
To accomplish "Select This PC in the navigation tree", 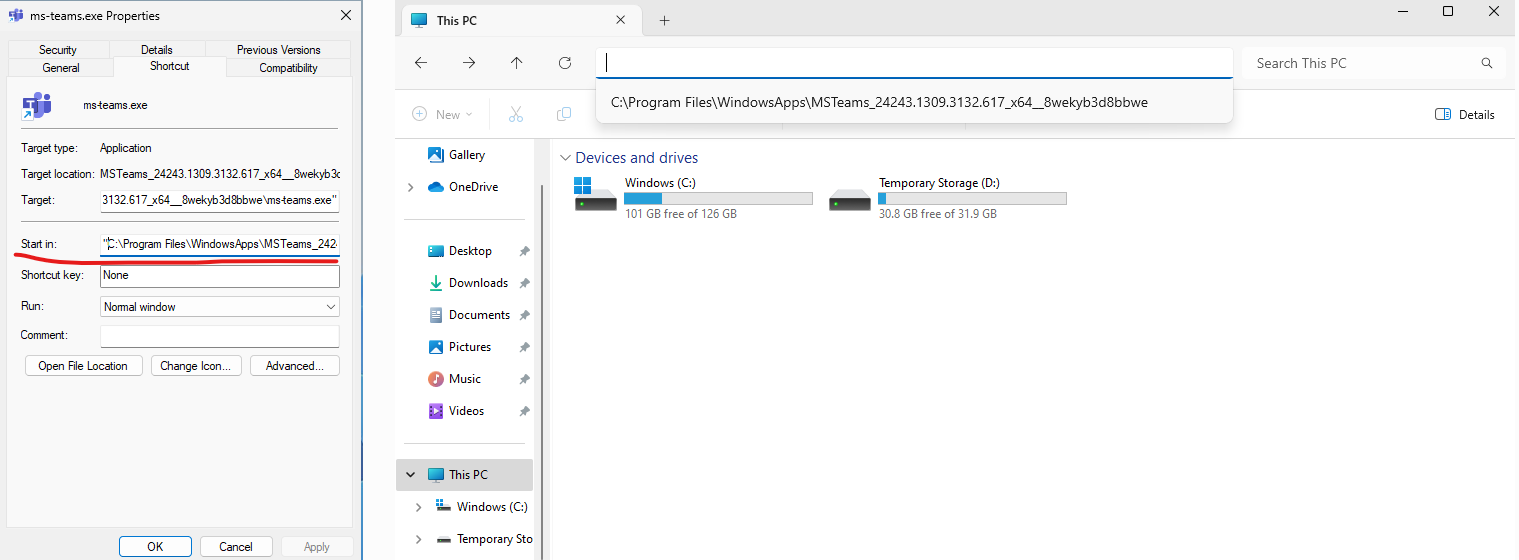I will coord(465,475).
